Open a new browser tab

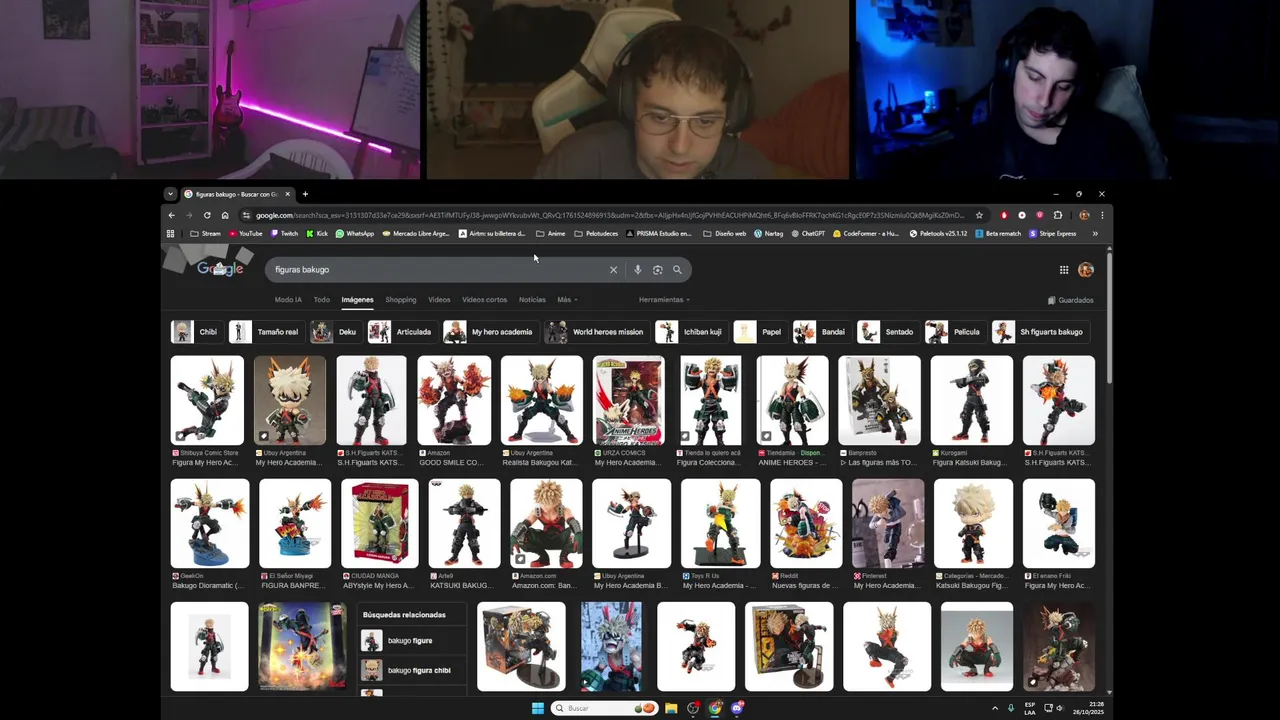coord(305,194)
